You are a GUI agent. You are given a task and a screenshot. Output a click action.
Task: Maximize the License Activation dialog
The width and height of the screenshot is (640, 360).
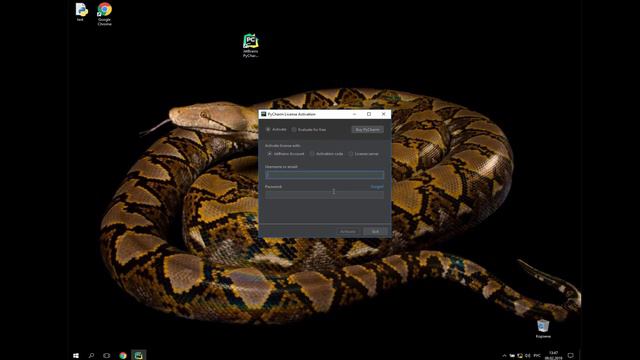(x=369, y=114)
